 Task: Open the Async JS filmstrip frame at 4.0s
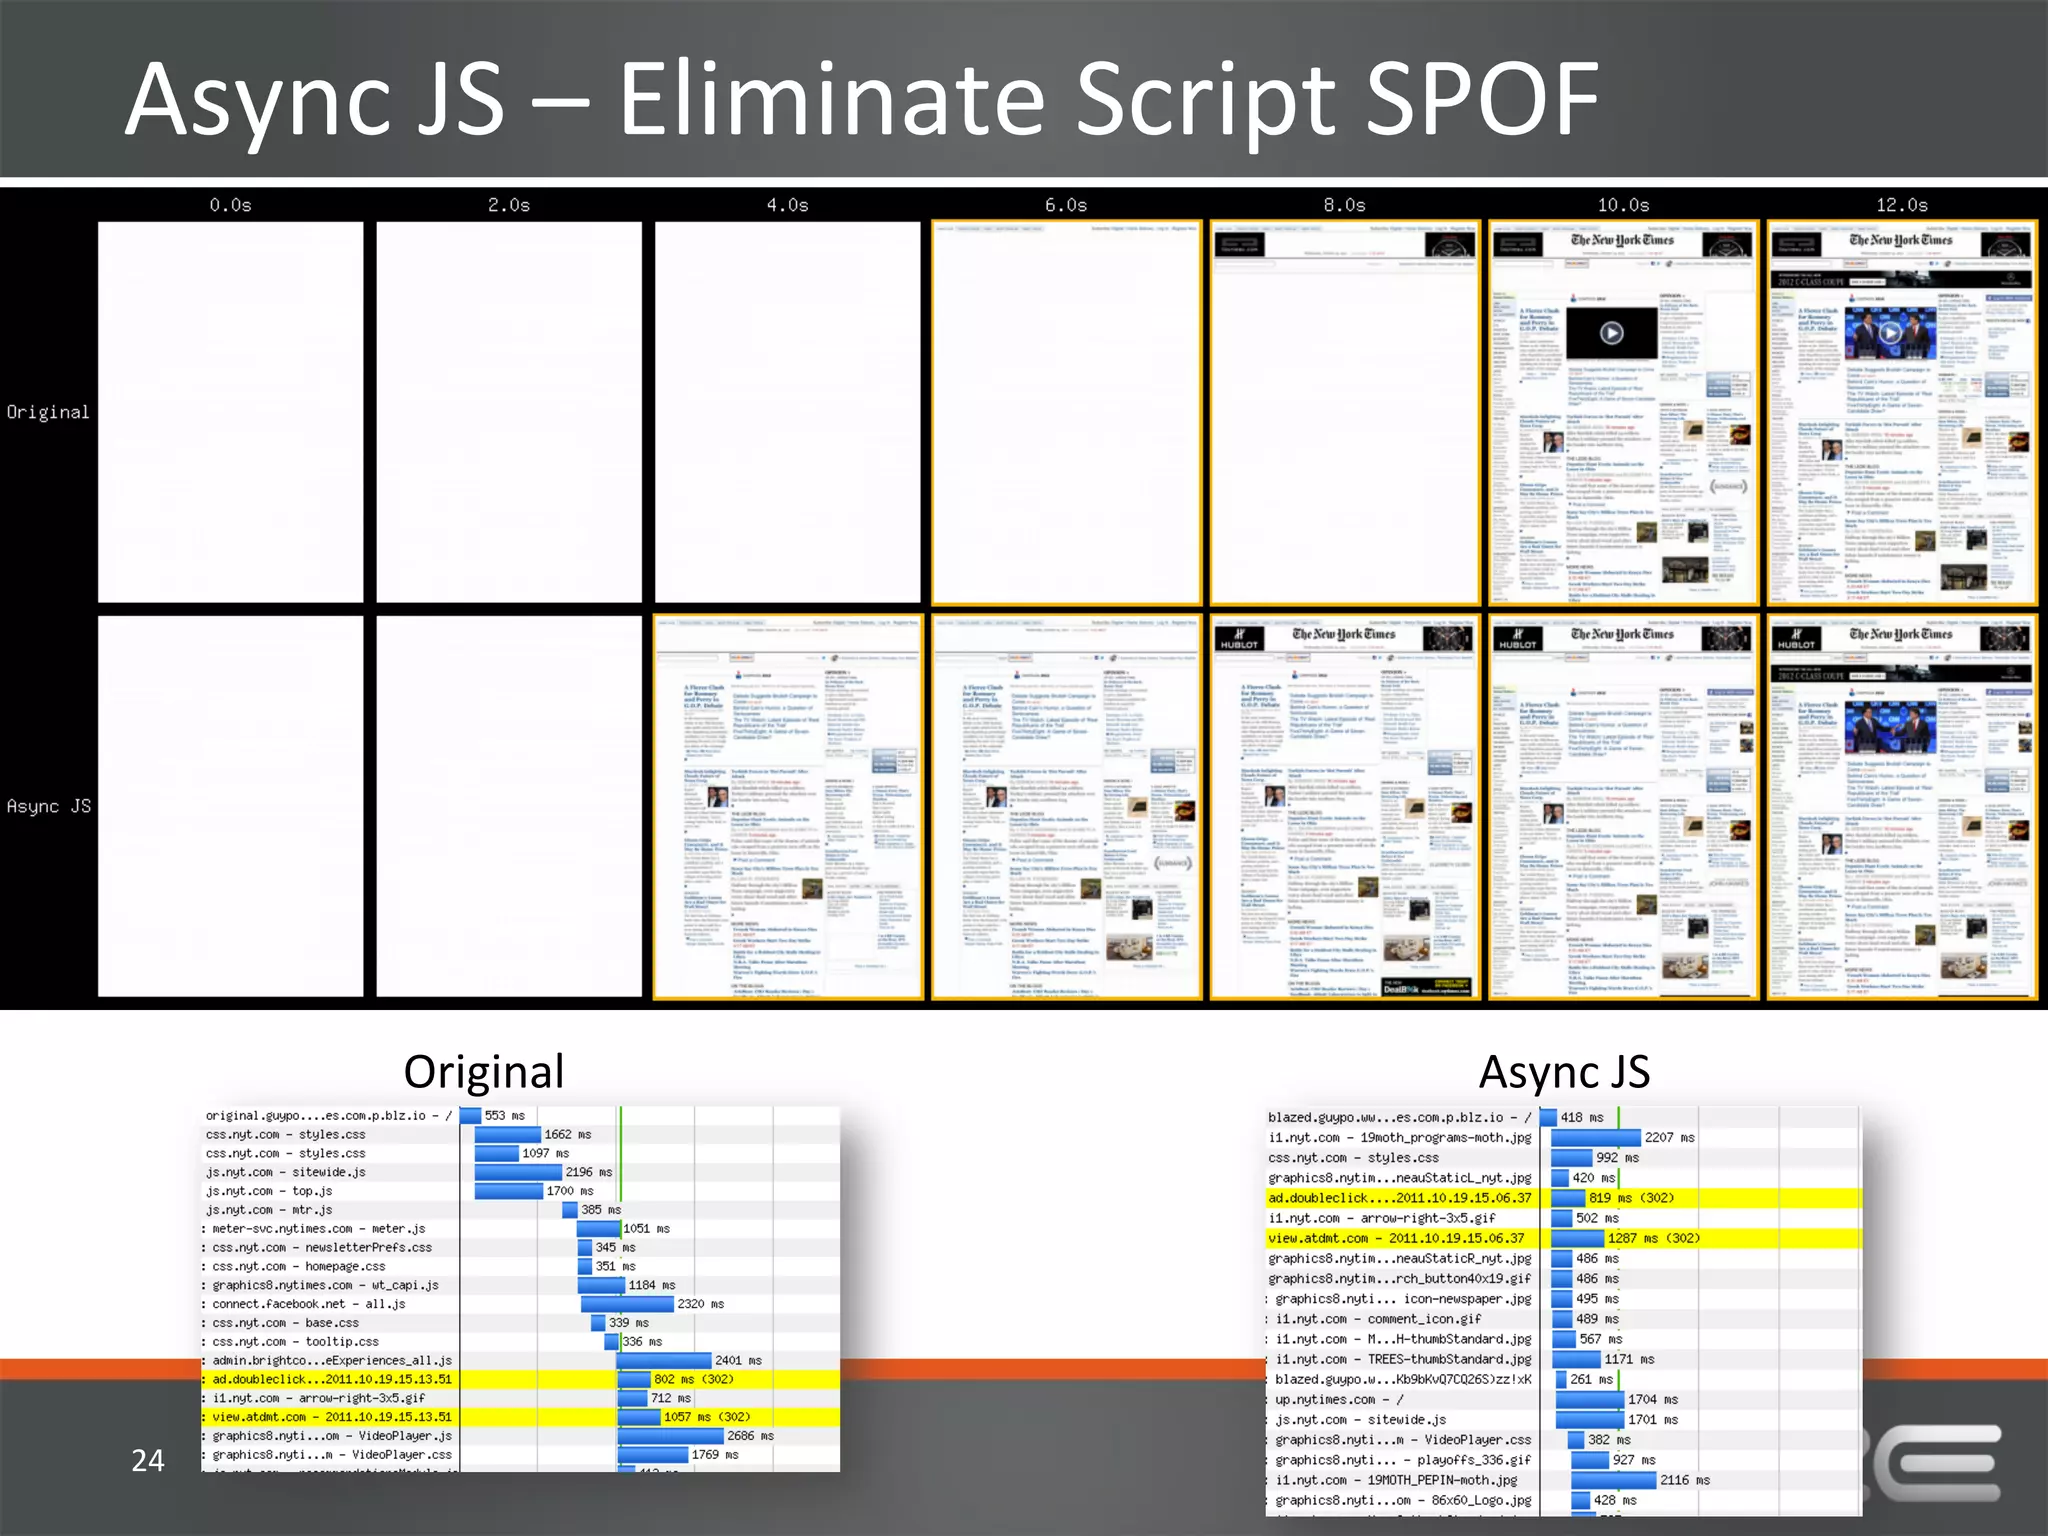coord(788,807)
